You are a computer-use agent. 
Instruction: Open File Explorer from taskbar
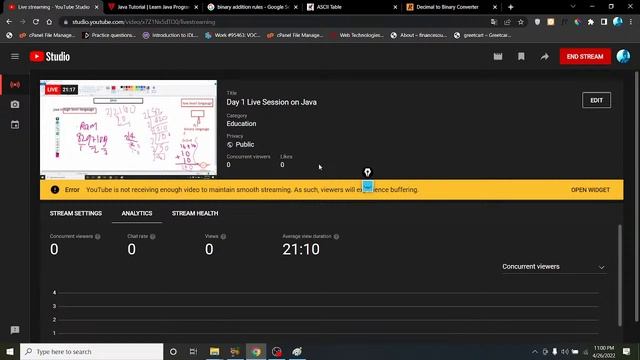[214, 351]
